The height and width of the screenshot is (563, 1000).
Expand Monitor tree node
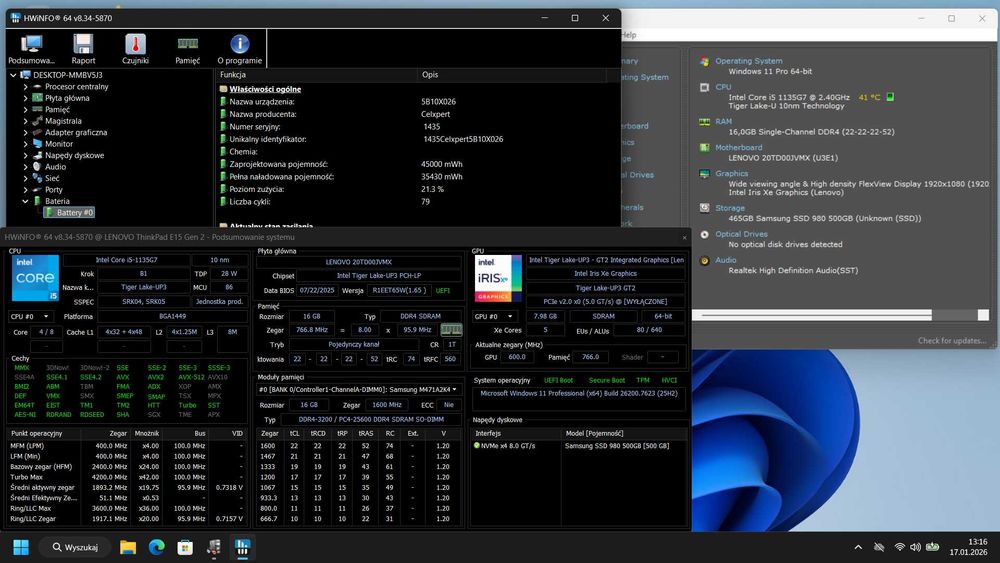[26, 144]
